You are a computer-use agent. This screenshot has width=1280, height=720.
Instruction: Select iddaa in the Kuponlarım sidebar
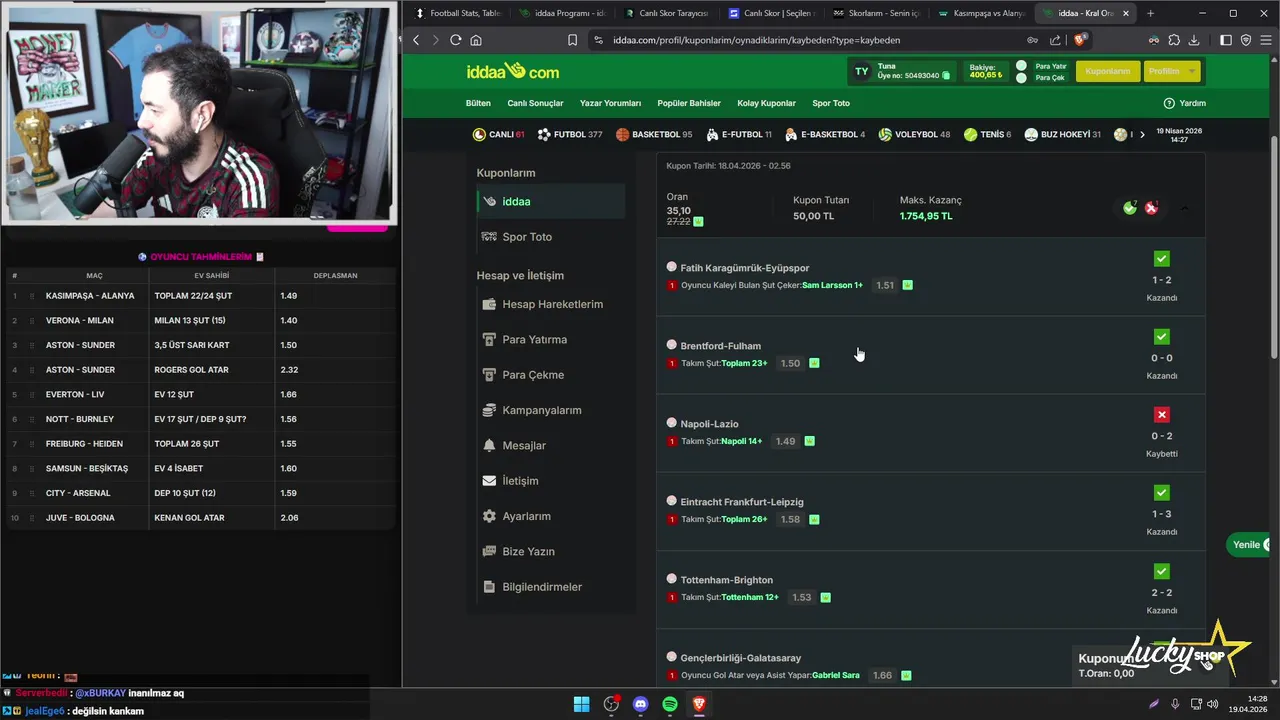coord(549,201)
